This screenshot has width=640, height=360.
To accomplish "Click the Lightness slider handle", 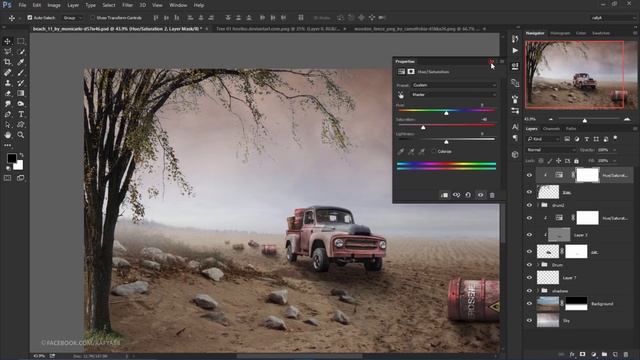I will (x=446, y=142).
